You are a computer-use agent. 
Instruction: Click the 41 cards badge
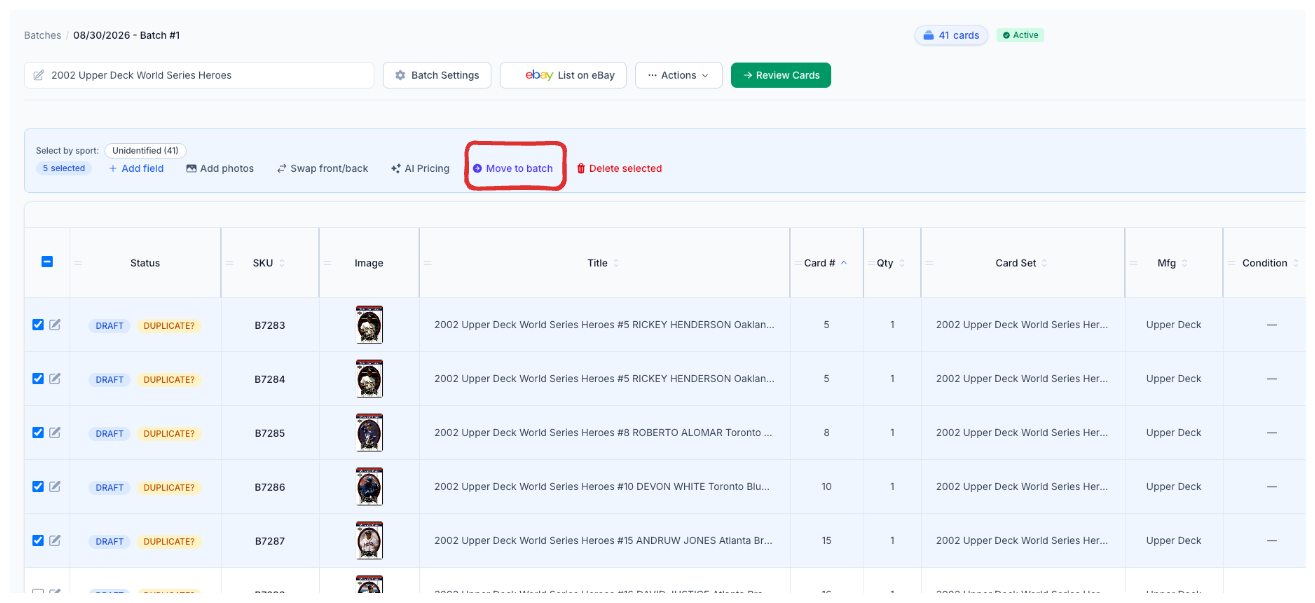click(x=951, y=36)
